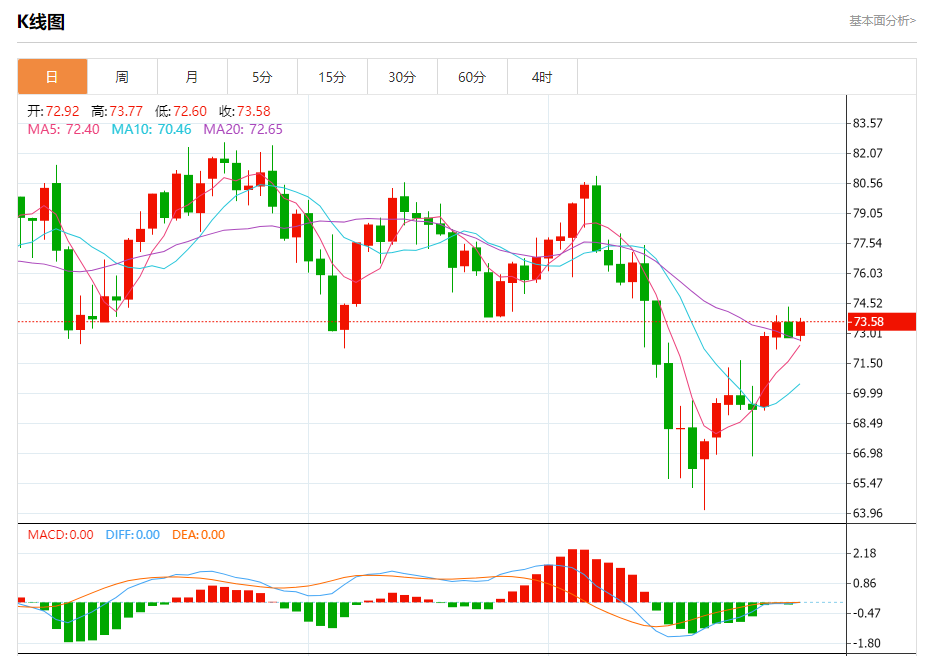Click the latest red candlestick at chart right
Viewport: 927px width, 656px height.
800,328
